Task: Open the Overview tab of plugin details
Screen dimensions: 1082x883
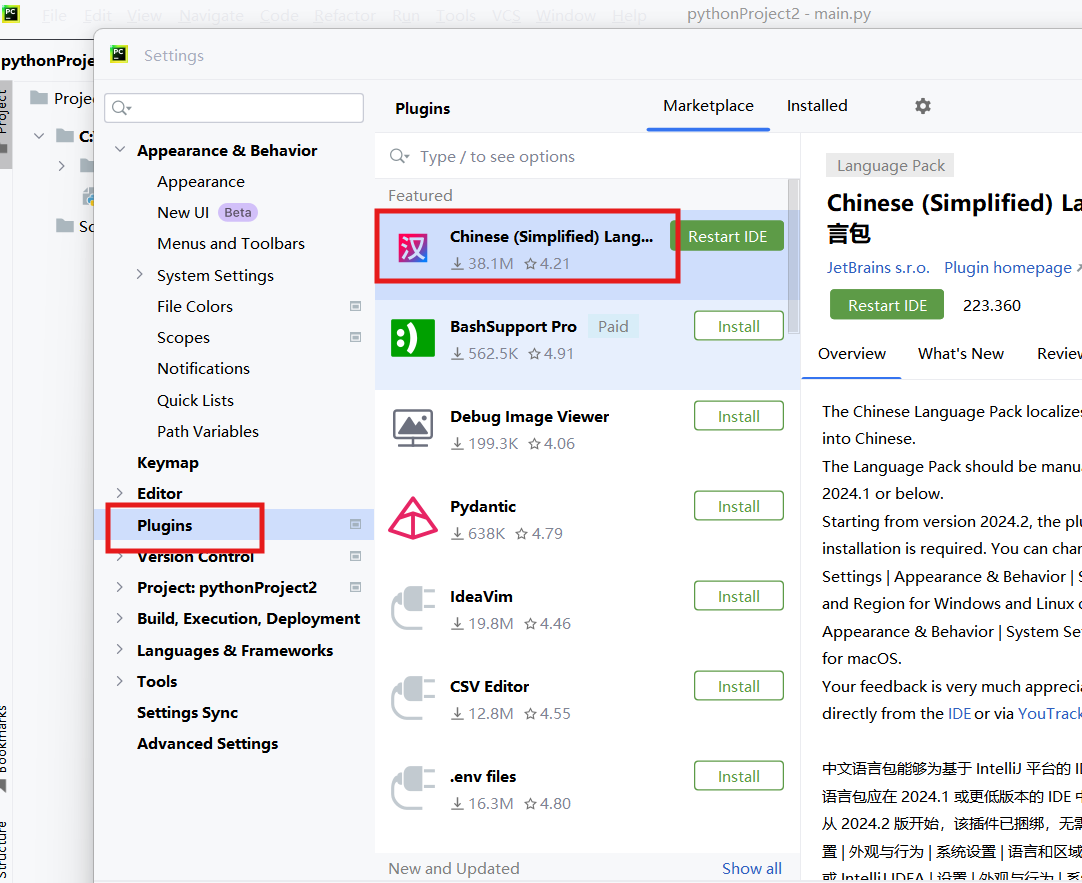Action: tap(852, 354)
